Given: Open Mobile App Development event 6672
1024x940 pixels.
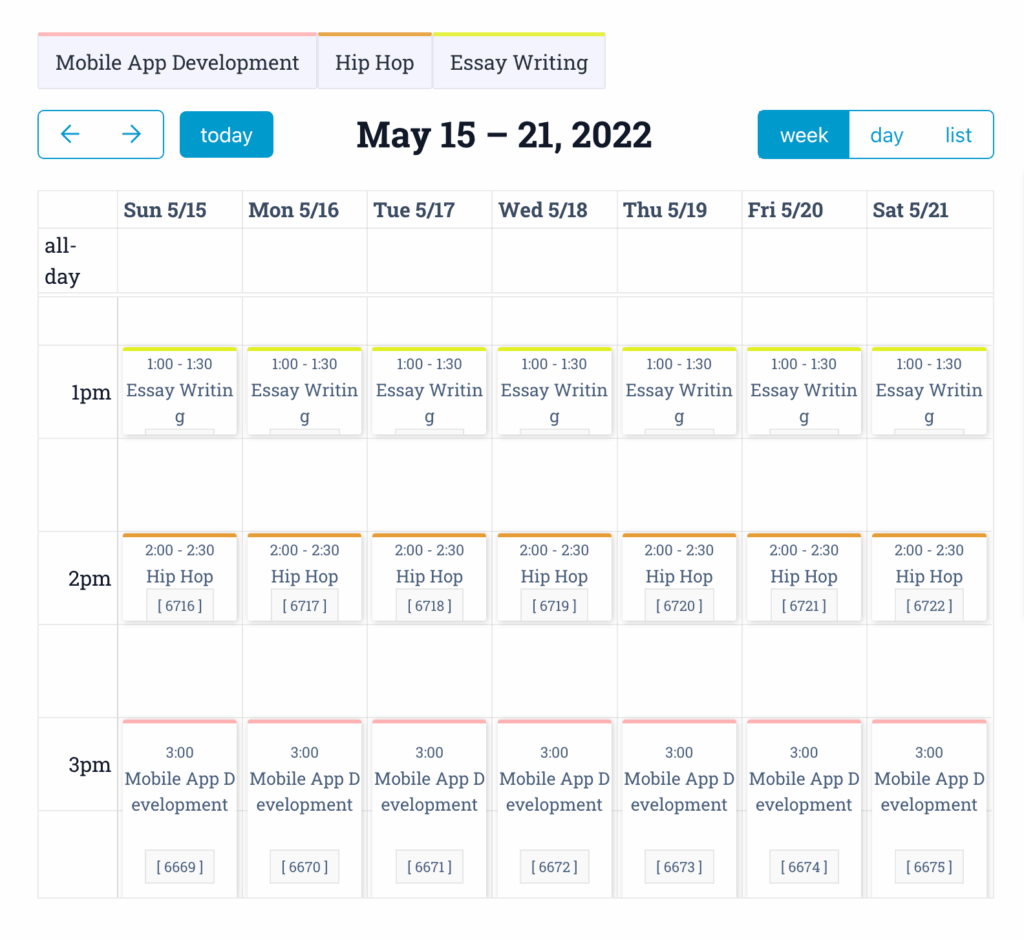Looking at the screenshot, I should coord(554,809).
